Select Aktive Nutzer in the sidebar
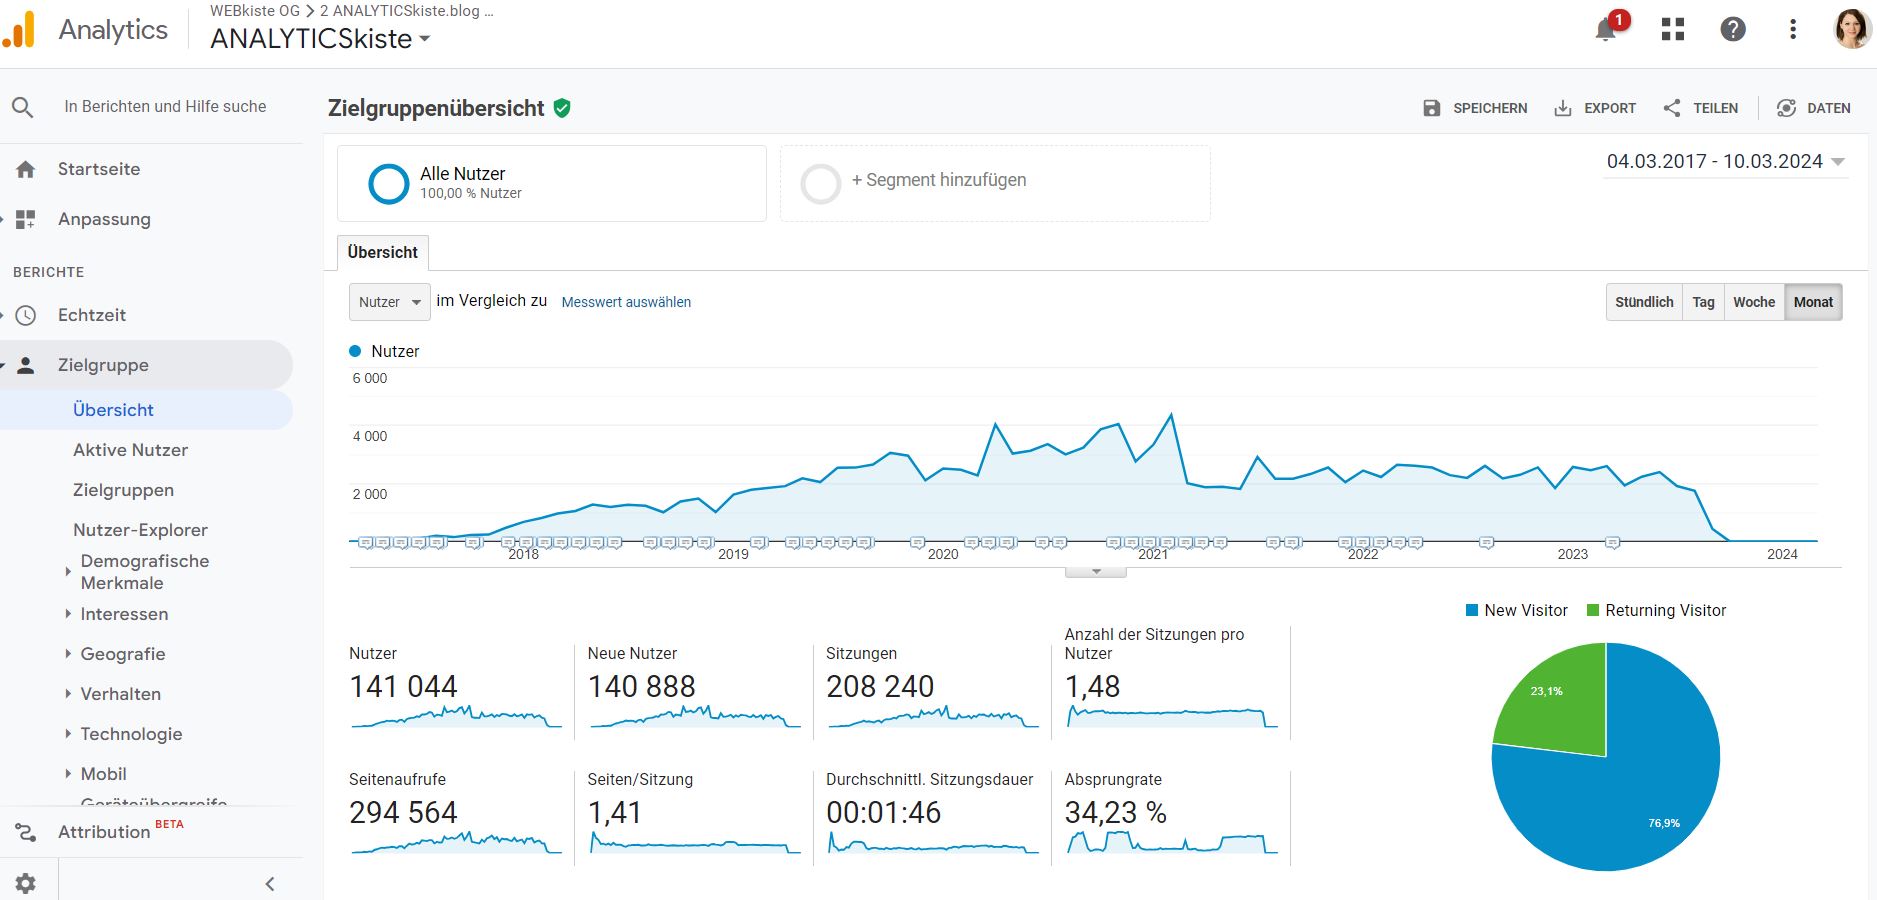 tap(131, 450)
